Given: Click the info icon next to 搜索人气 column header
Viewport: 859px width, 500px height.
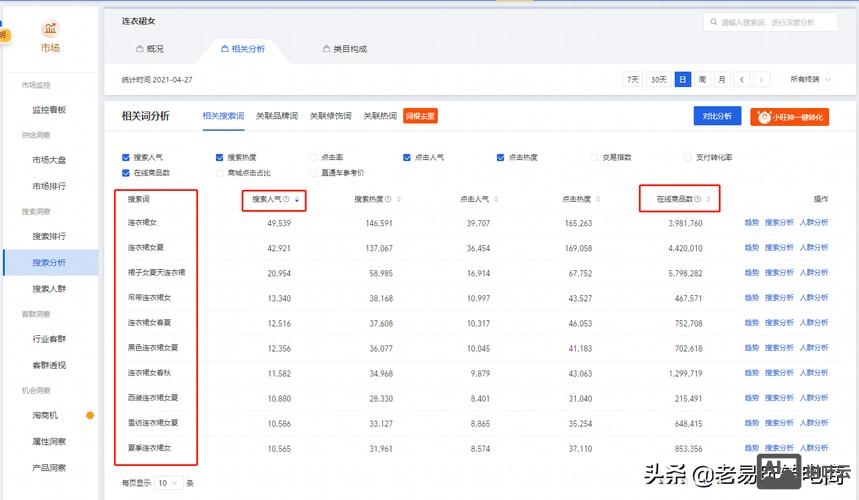Looking at the screenshot, I should (286, 199).
